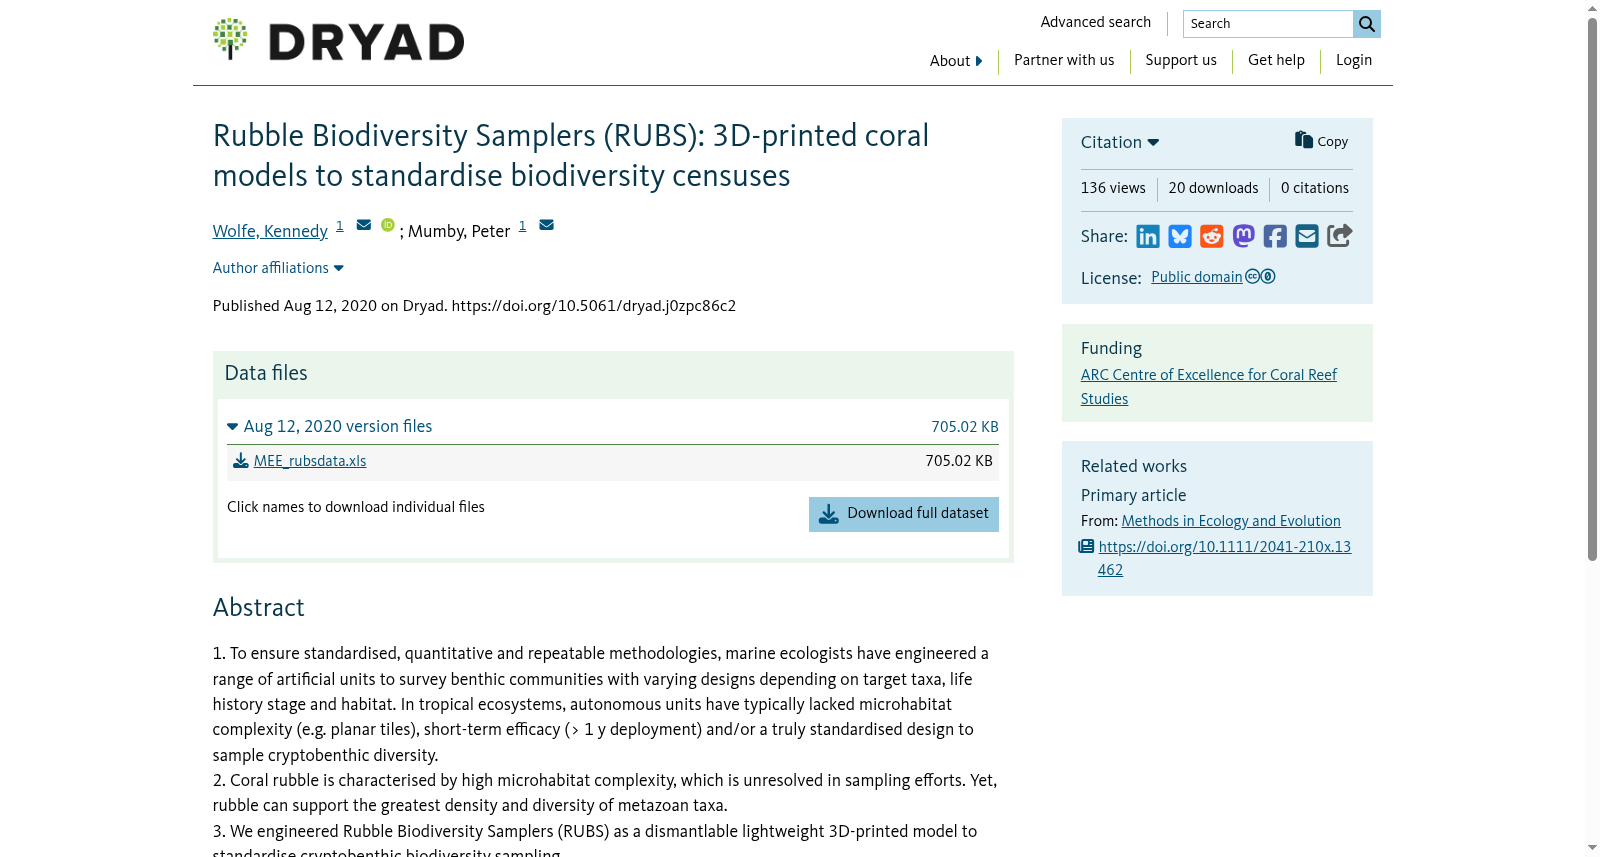Share dataset on Bluesky
This screenshot has height=857, width=1600.
1180,236
